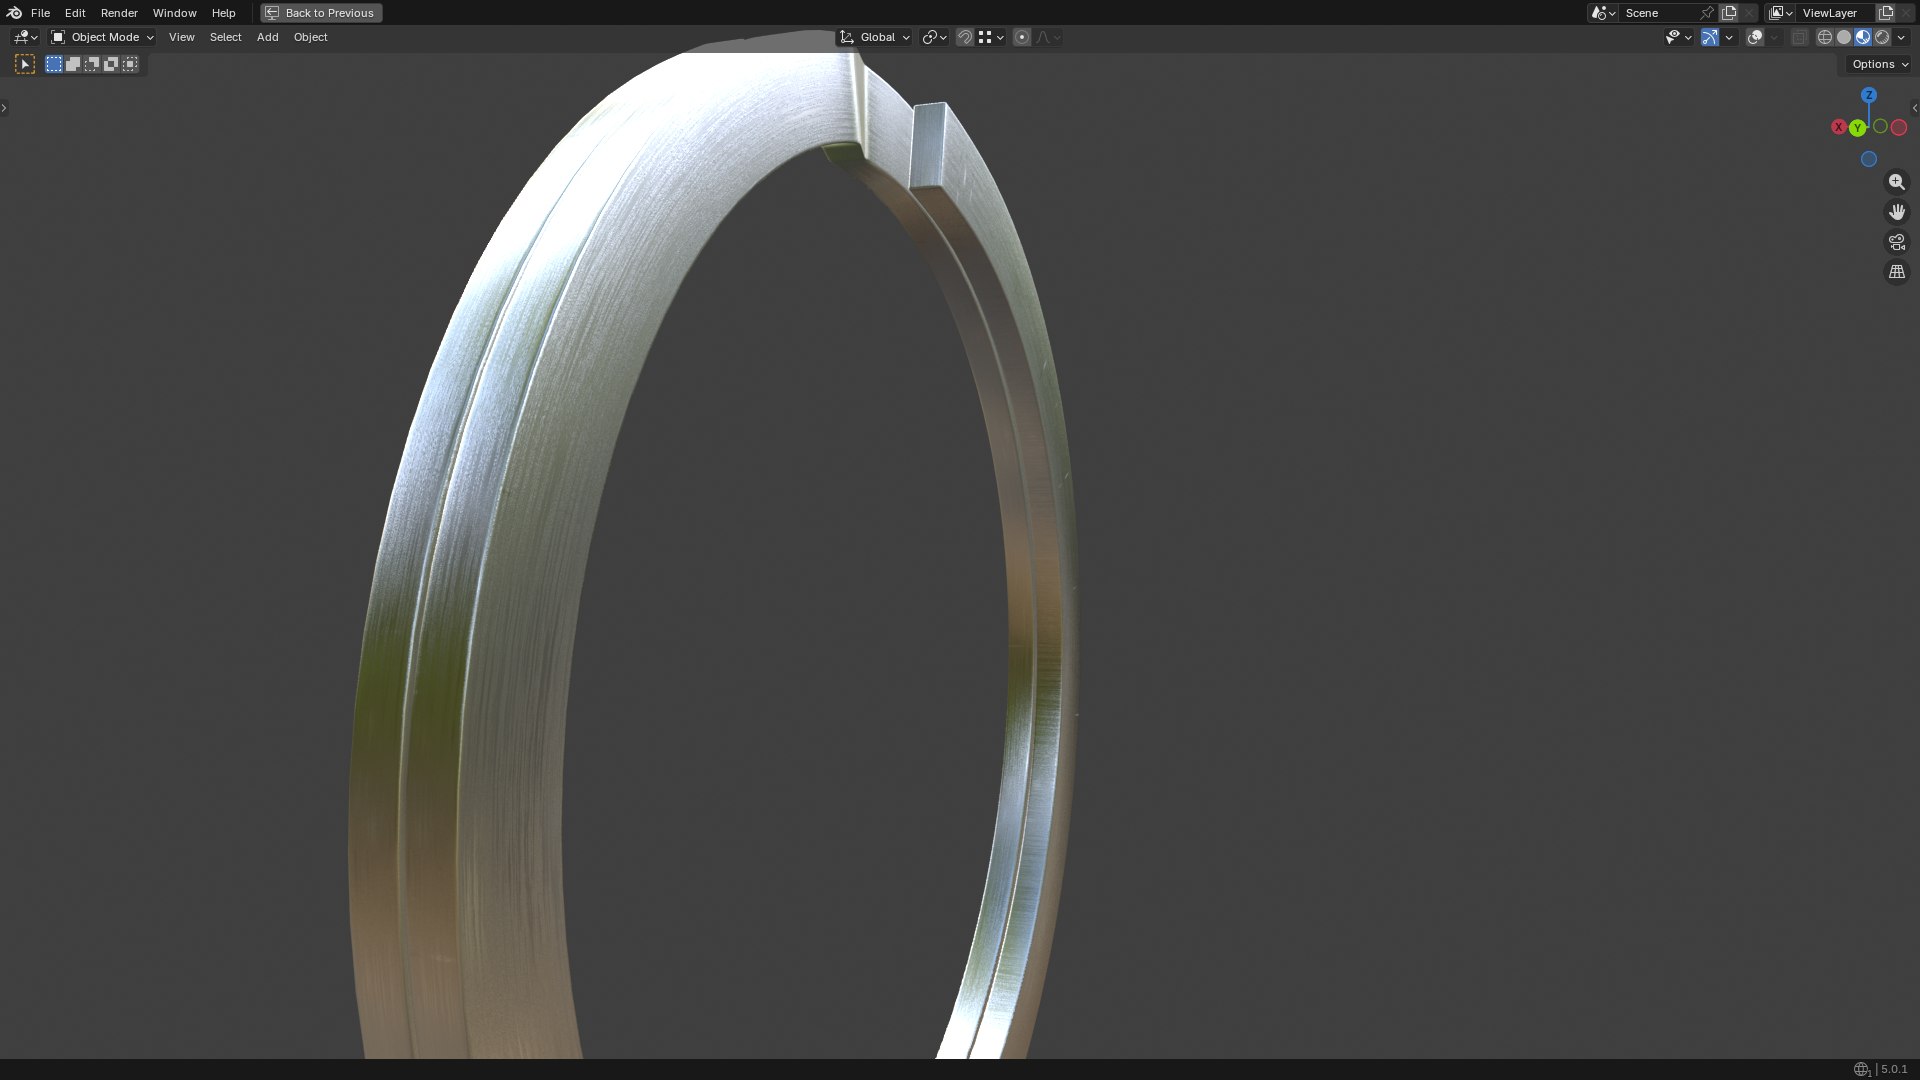Add a new view layer icon

click(1886, 13)
